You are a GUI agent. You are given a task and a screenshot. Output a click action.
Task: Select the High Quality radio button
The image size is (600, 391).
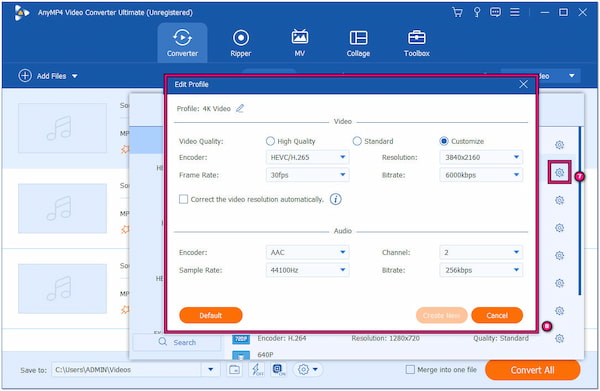270,141
